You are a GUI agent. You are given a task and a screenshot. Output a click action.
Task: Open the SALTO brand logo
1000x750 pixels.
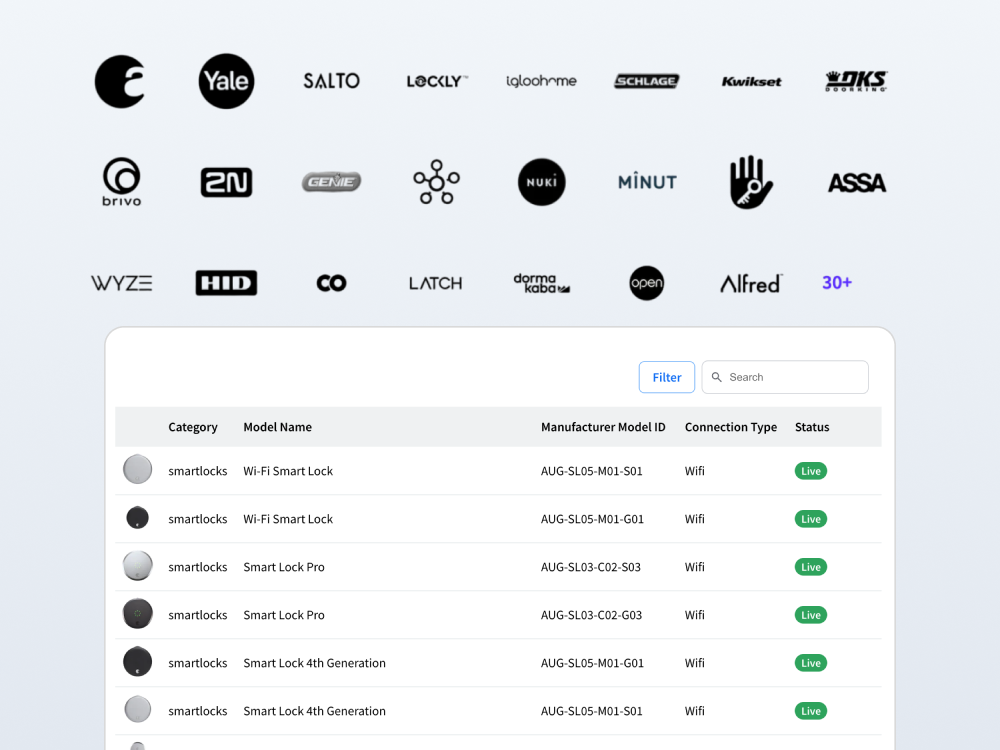tap(332, 81)
